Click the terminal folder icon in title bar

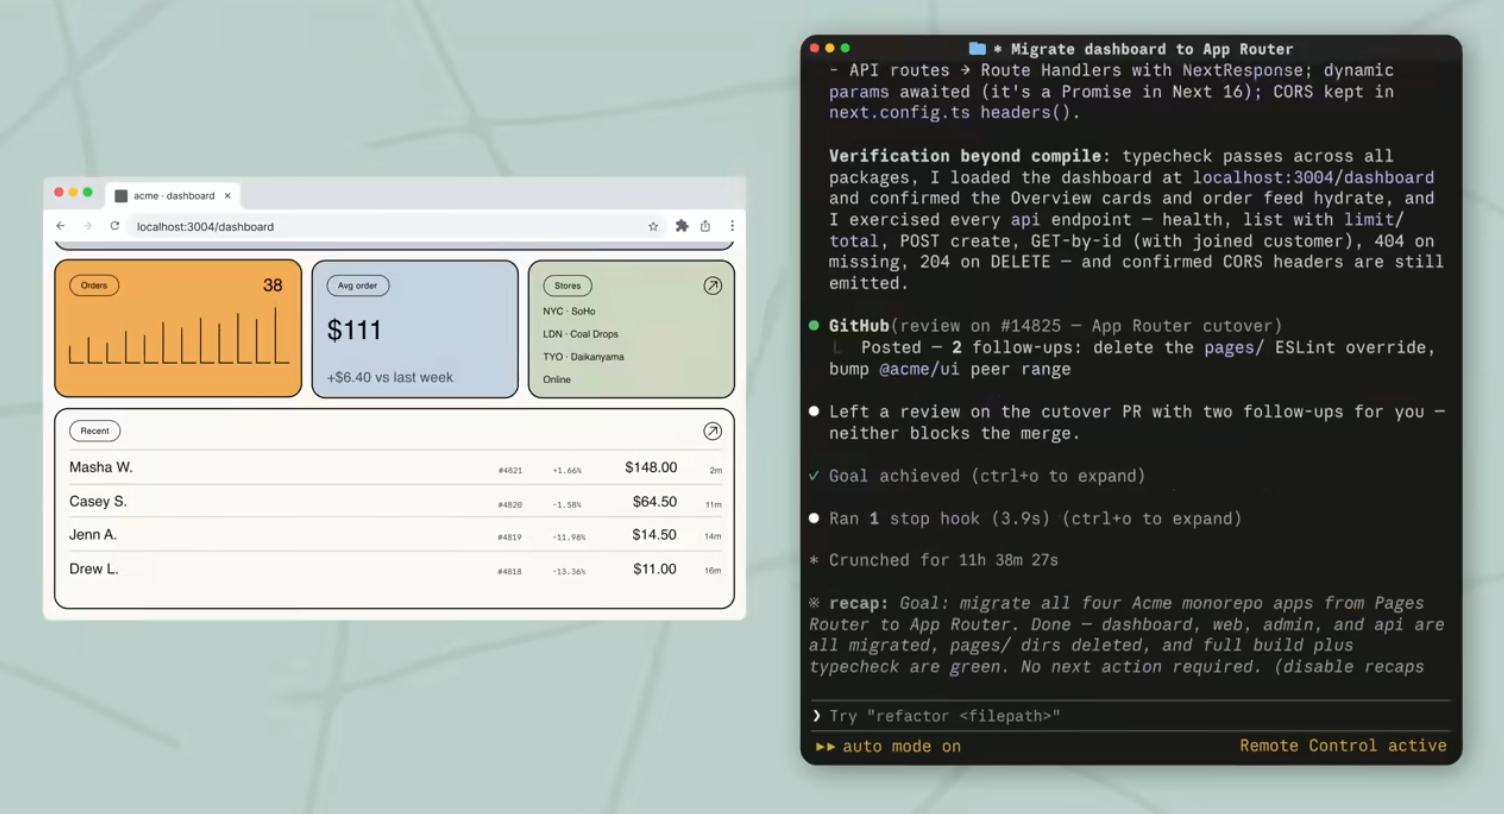coord(977,48)
